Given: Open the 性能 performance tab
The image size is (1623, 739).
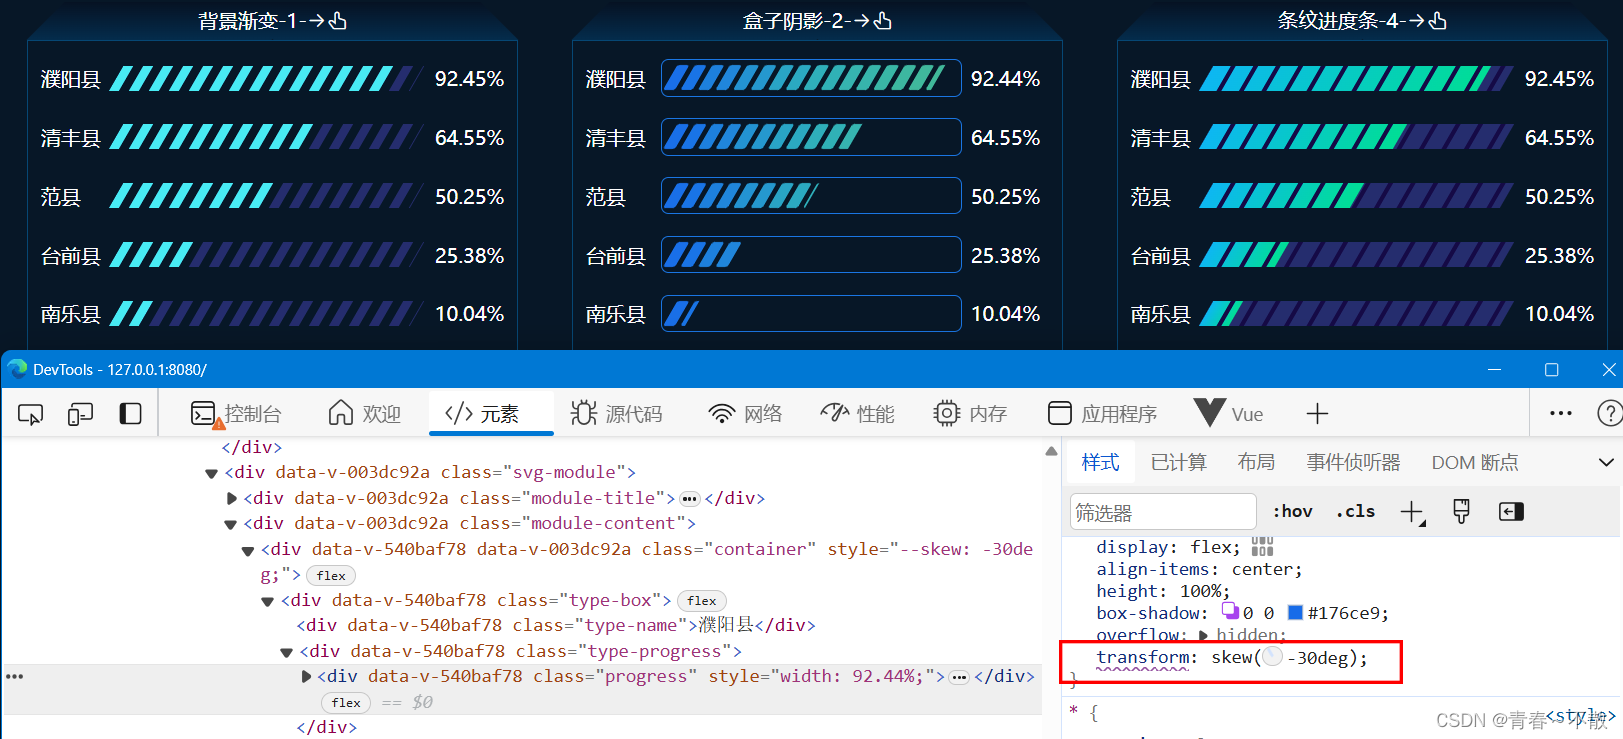Looking at the screenshot, I should coord(857,414).
